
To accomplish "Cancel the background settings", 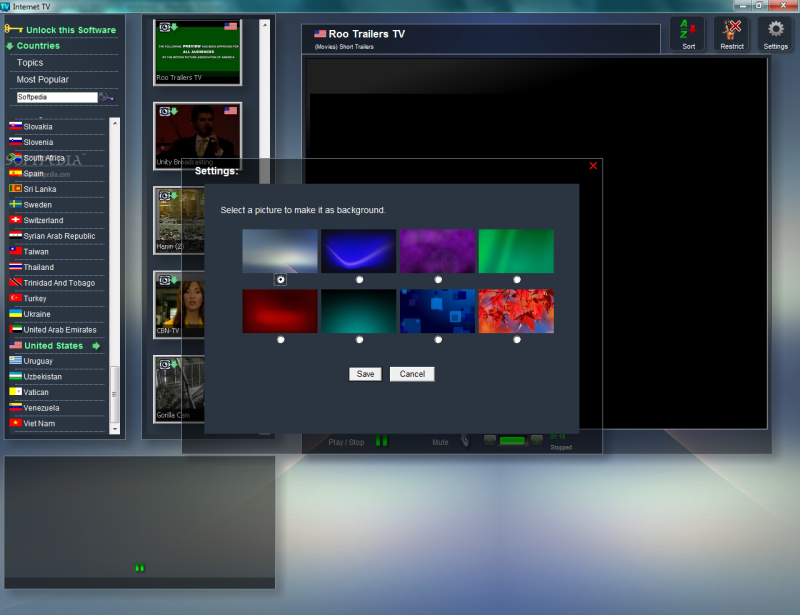I will [x=412, y=374].
